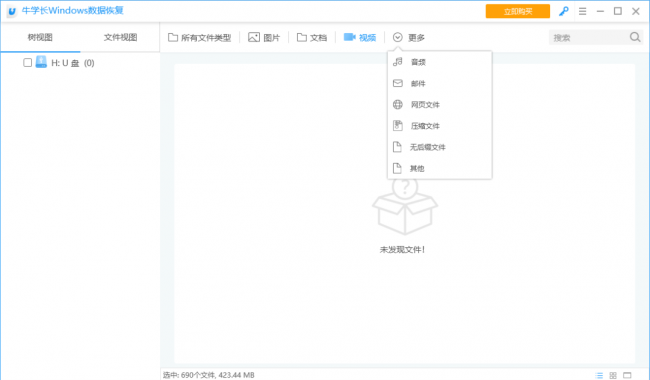650x380 pixels.
Task: Filter files by 图片
Action: 264,37
